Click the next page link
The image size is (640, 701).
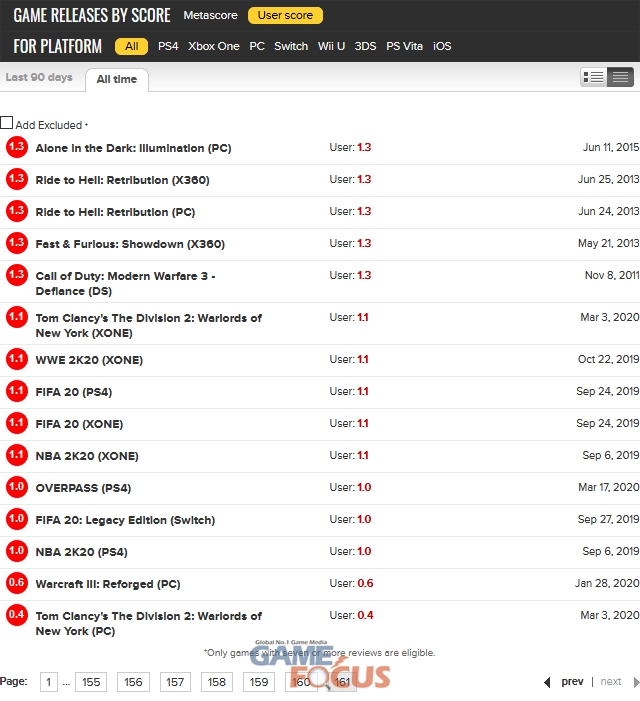point(611,682)
